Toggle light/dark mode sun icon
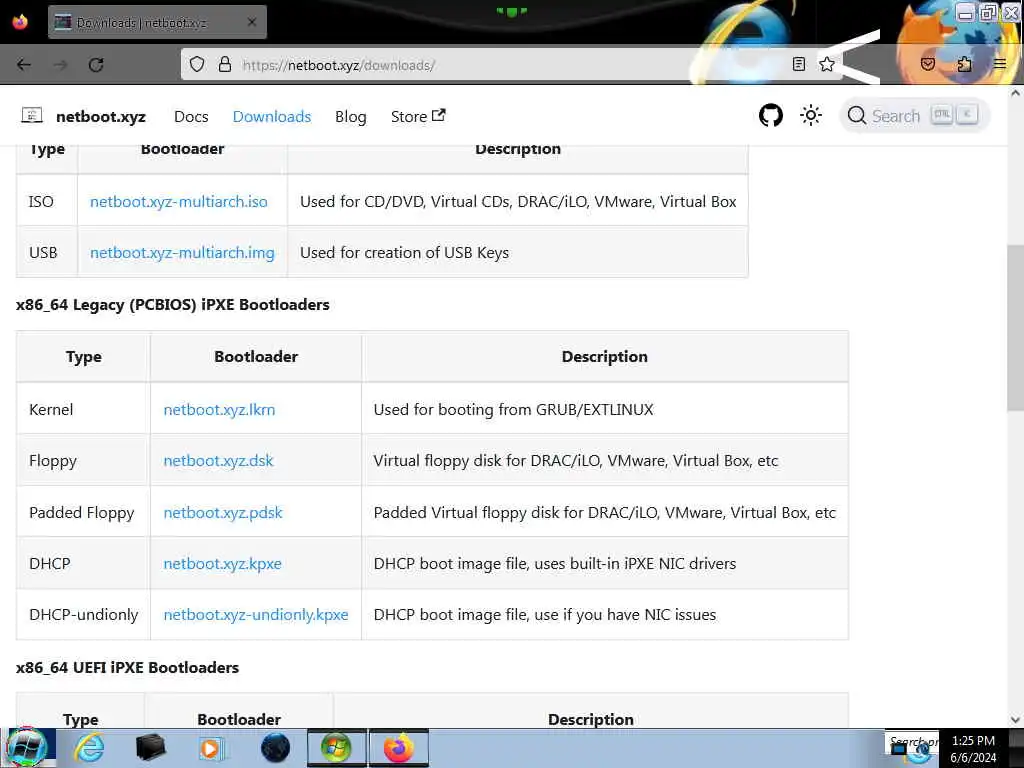This screenshot has width=1024, height=768. coord(810,116)
